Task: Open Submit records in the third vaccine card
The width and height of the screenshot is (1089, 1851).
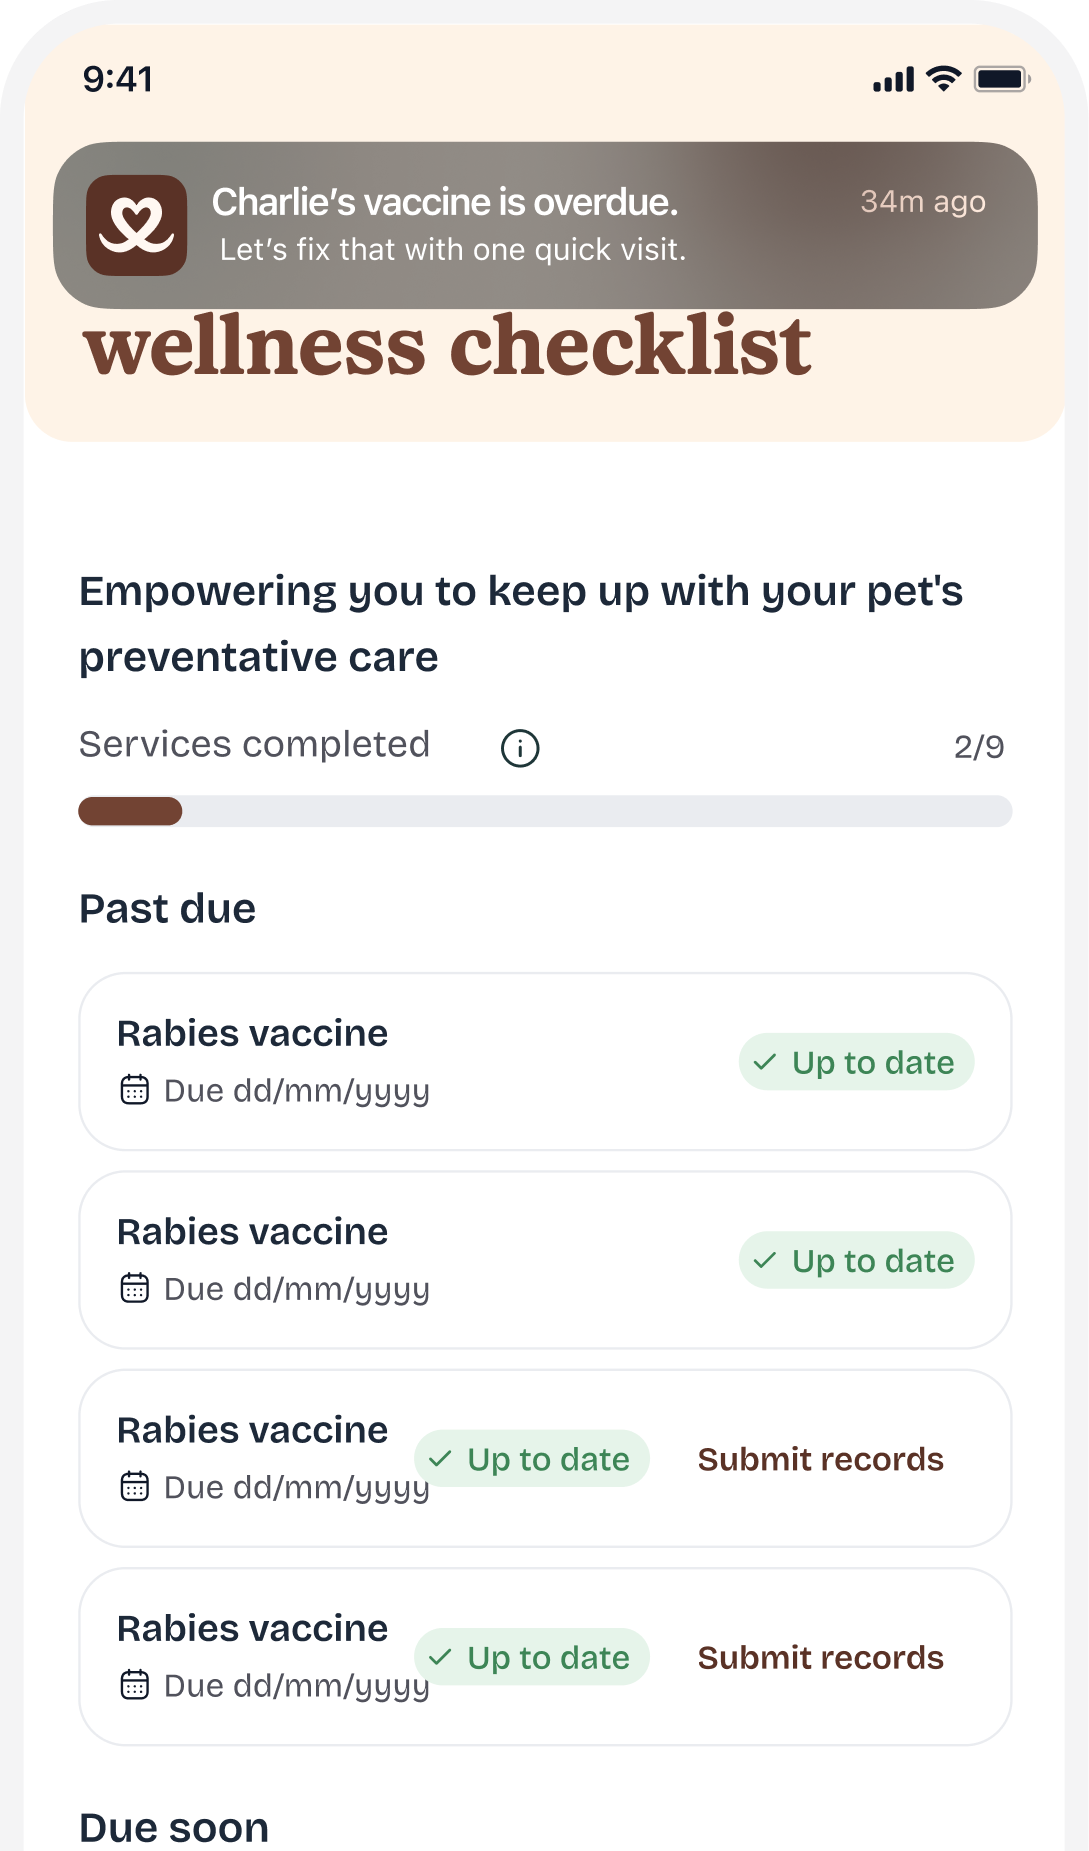Action: coord(820,1460)
